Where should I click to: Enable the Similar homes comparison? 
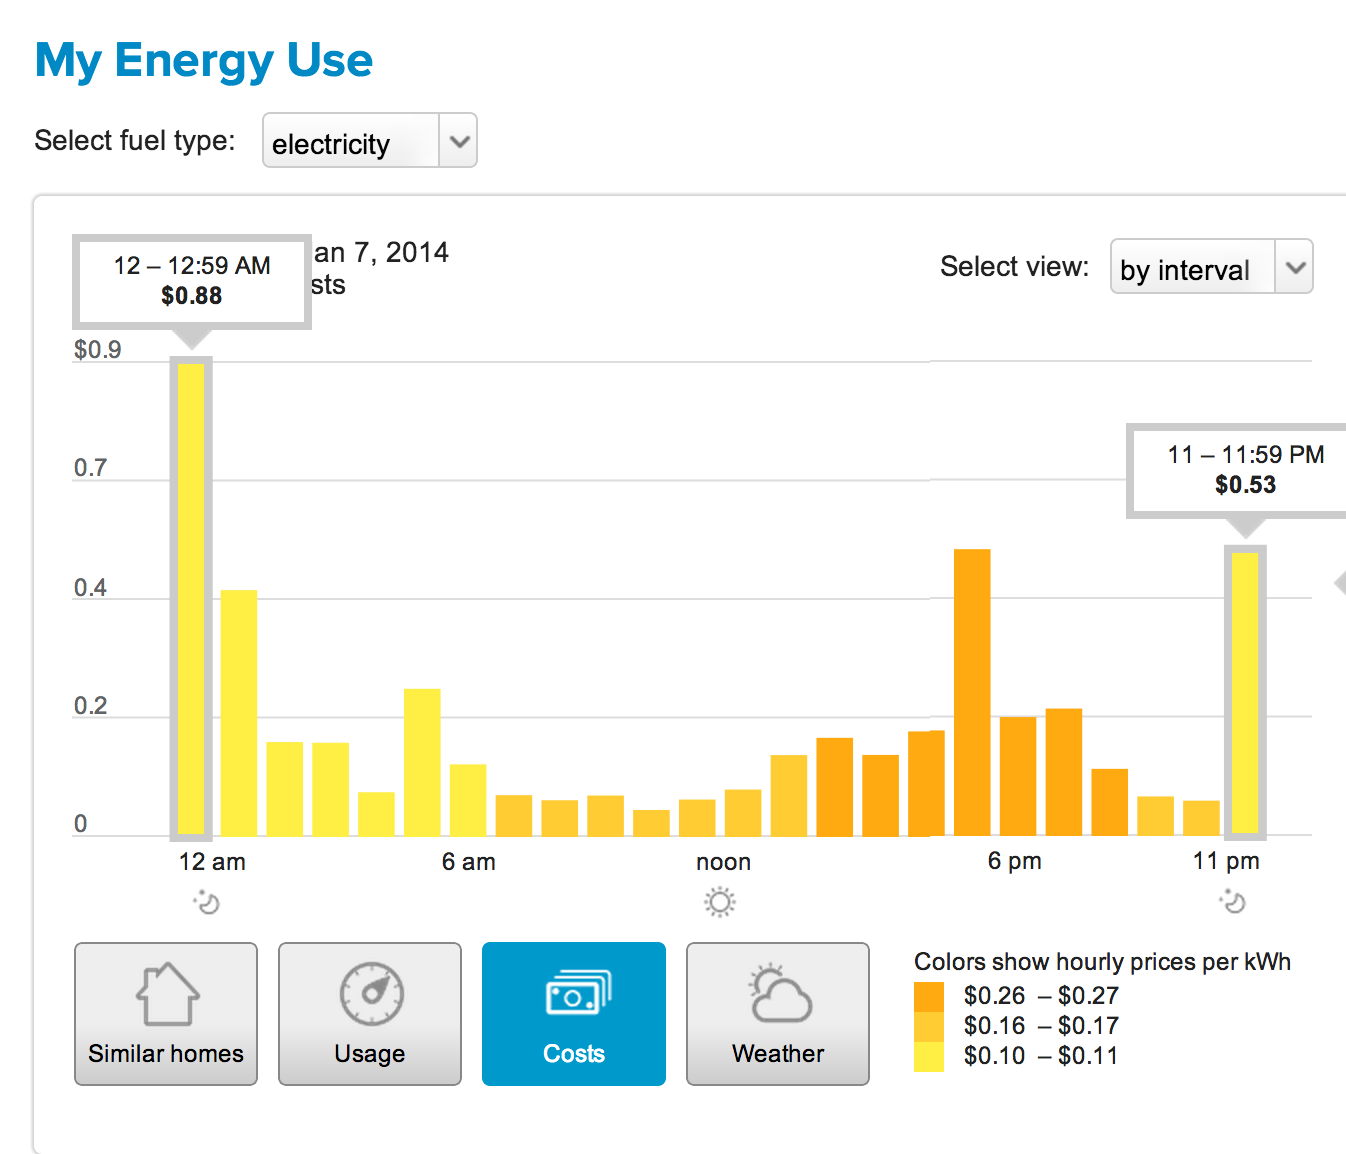[x=165, y=1014]
